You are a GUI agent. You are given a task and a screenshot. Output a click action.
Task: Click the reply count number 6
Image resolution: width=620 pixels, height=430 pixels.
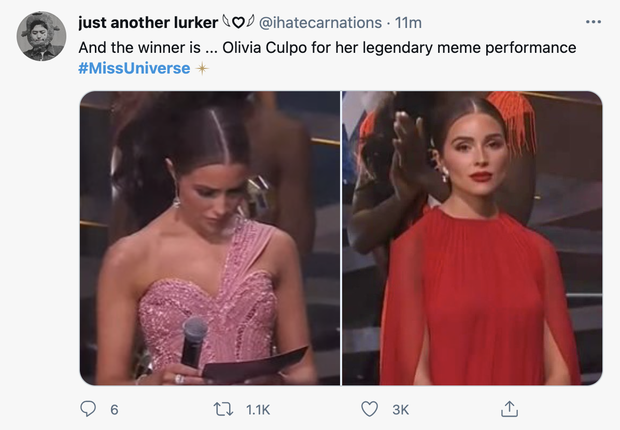[x=114, y=409]
